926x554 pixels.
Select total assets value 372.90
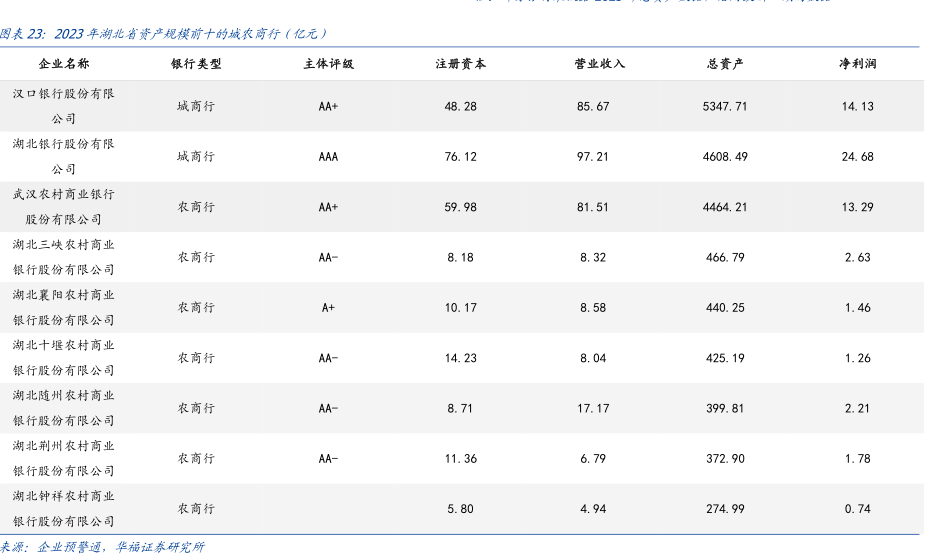point(725,459)
